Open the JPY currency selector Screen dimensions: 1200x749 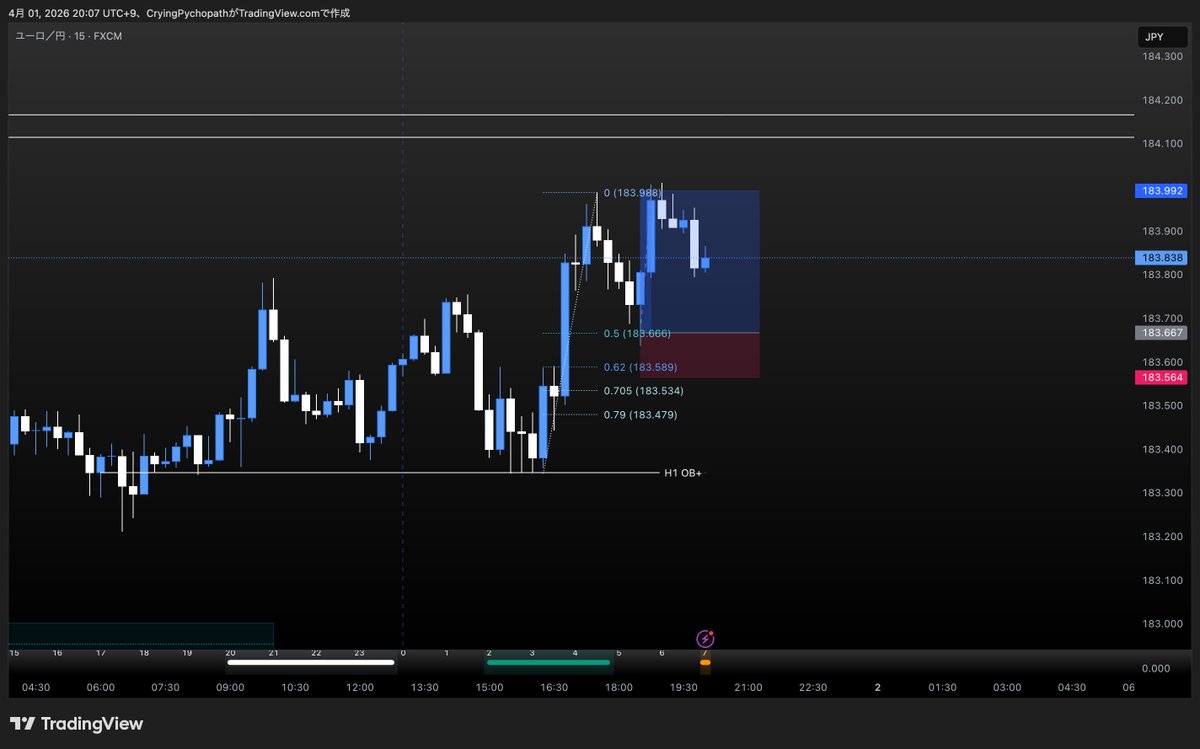(1164, 37)
